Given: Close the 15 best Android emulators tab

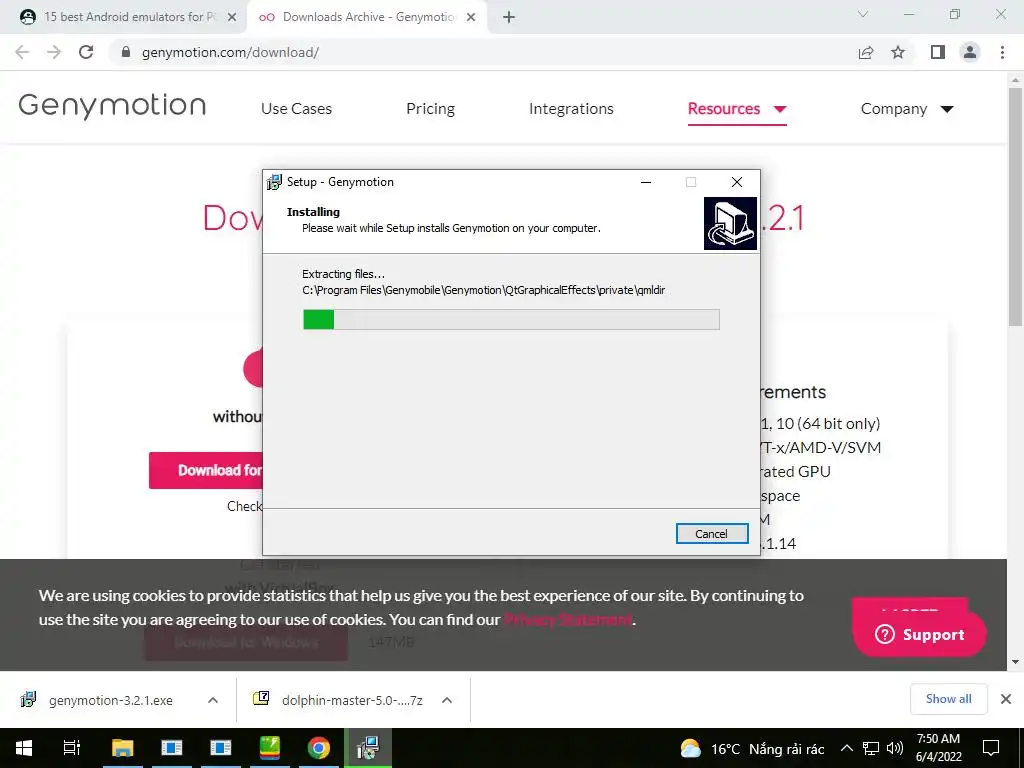Looking at the screenshot, I should tap(232, 18).
